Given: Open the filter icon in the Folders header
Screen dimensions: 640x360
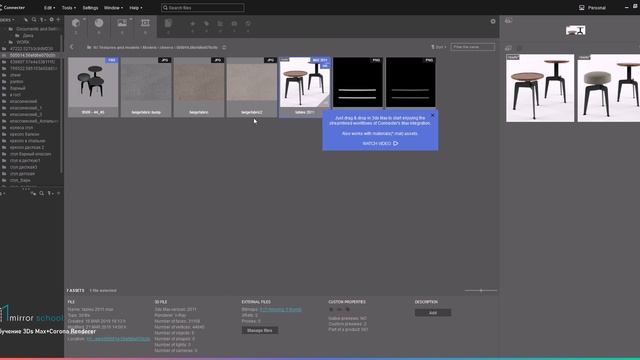Looking at the screenshot, I should pos(42,20).
